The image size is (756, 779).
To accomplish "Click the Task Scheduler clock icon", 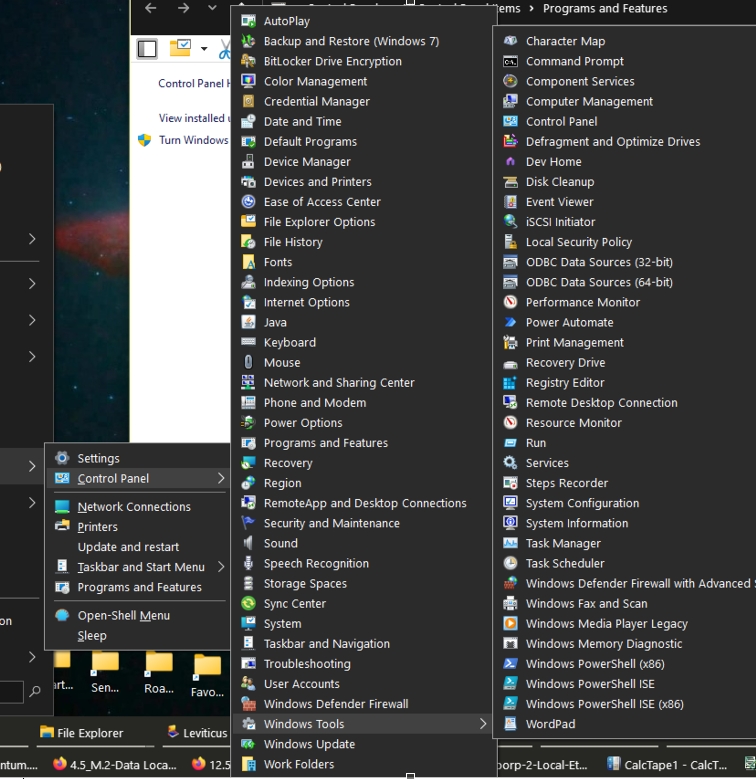I will (510, 563).
